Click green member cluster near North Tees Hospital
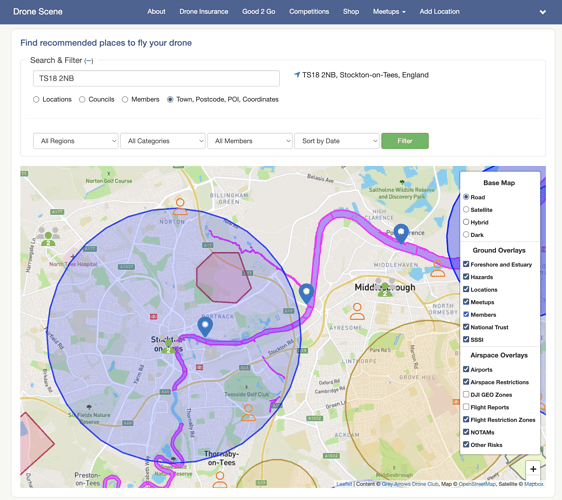 point(48,236)
